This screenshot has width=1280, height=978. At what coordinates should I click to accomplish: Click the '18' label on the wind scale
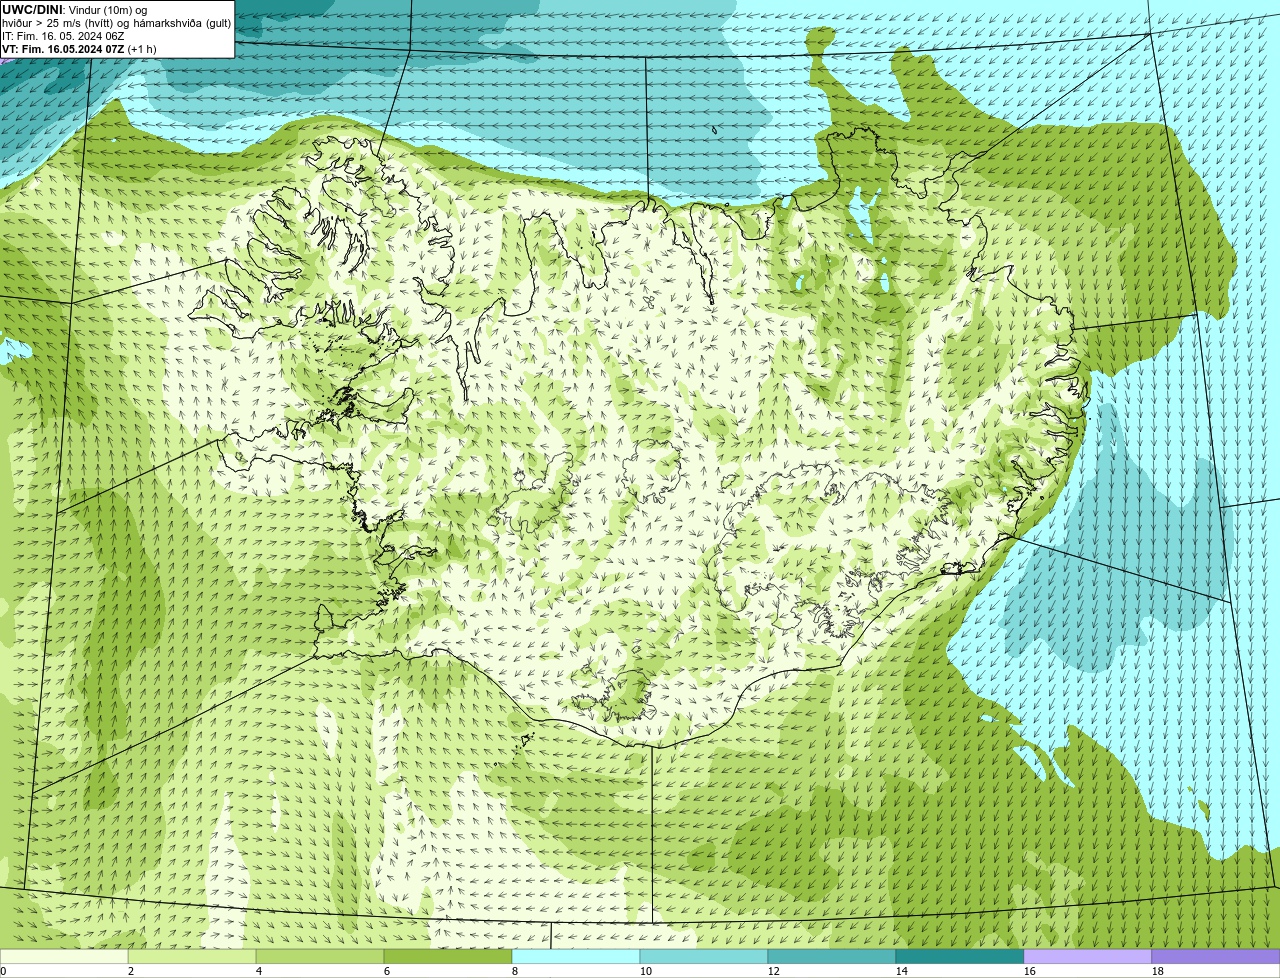coord(1158,971)
